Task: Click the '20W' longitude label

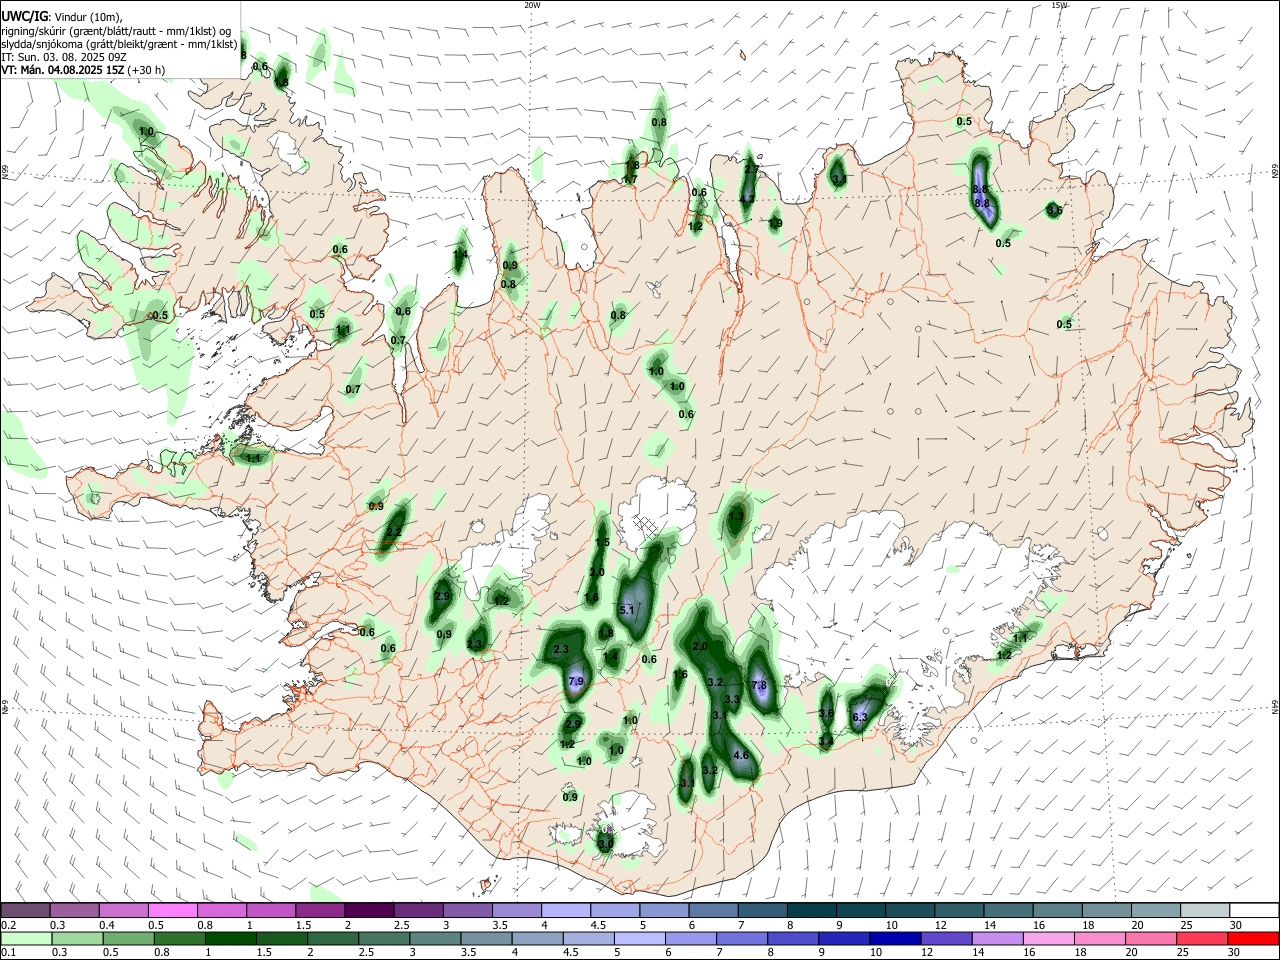Action: tap(532, 5)
